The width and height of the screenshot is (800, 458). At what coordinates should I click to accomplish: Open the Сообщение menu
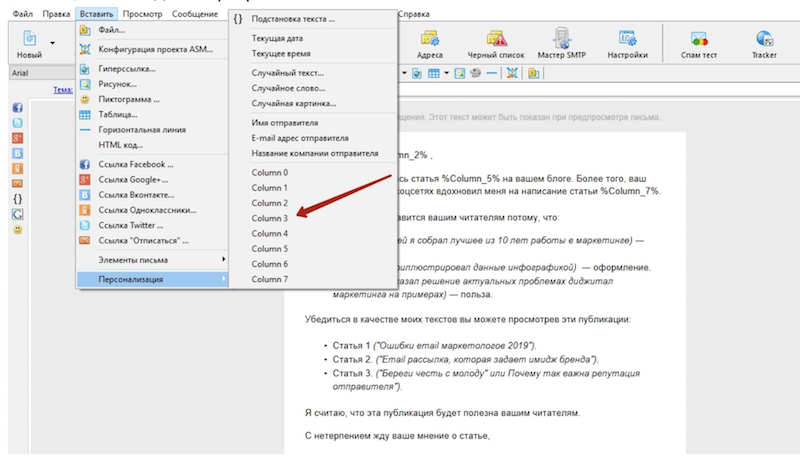coord(195,14)
